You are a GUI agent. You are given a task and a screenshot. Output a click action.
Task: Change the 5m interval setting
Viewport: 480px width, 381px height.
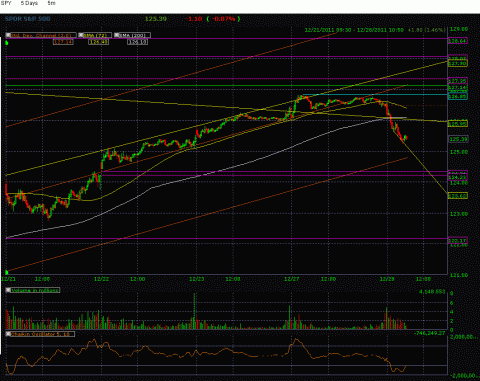(x=51, y=3)
